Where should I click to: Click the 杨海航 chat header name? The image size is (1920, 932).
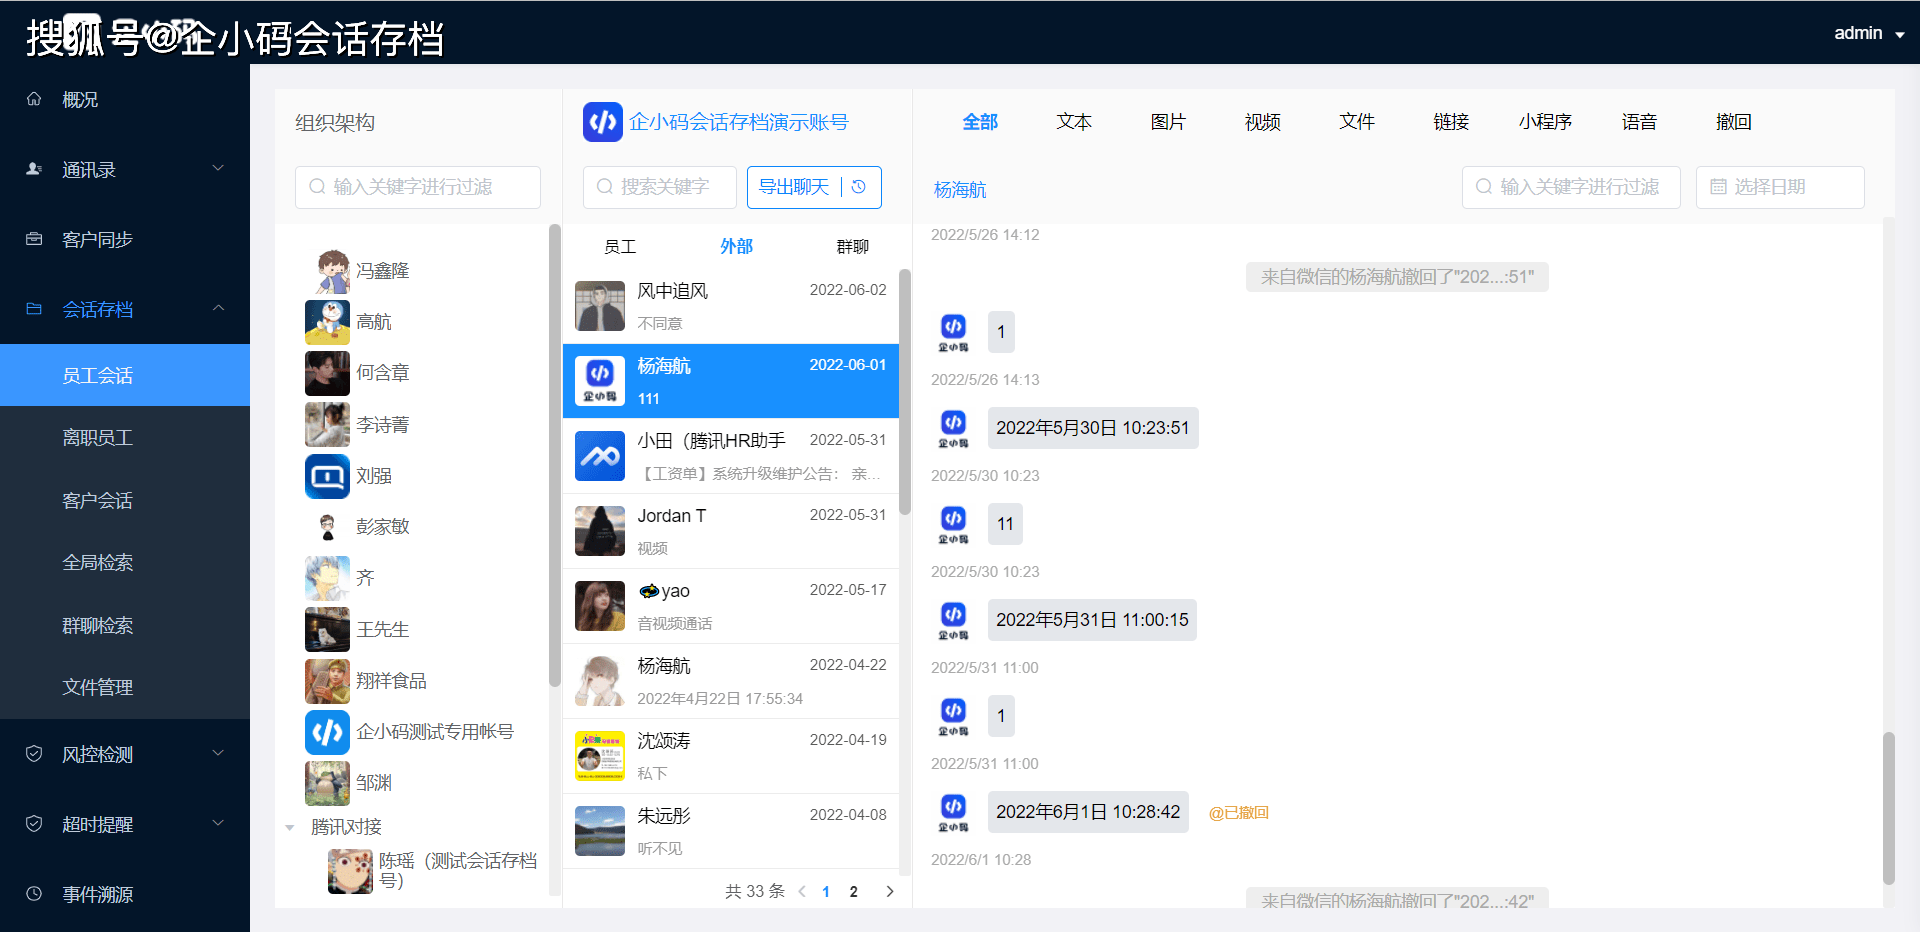(x=960, y=190)
